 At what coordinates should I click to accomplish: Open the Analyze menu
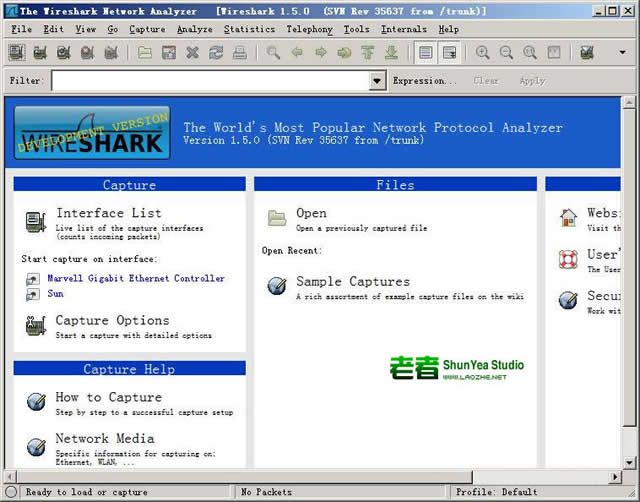coord(195,29)
